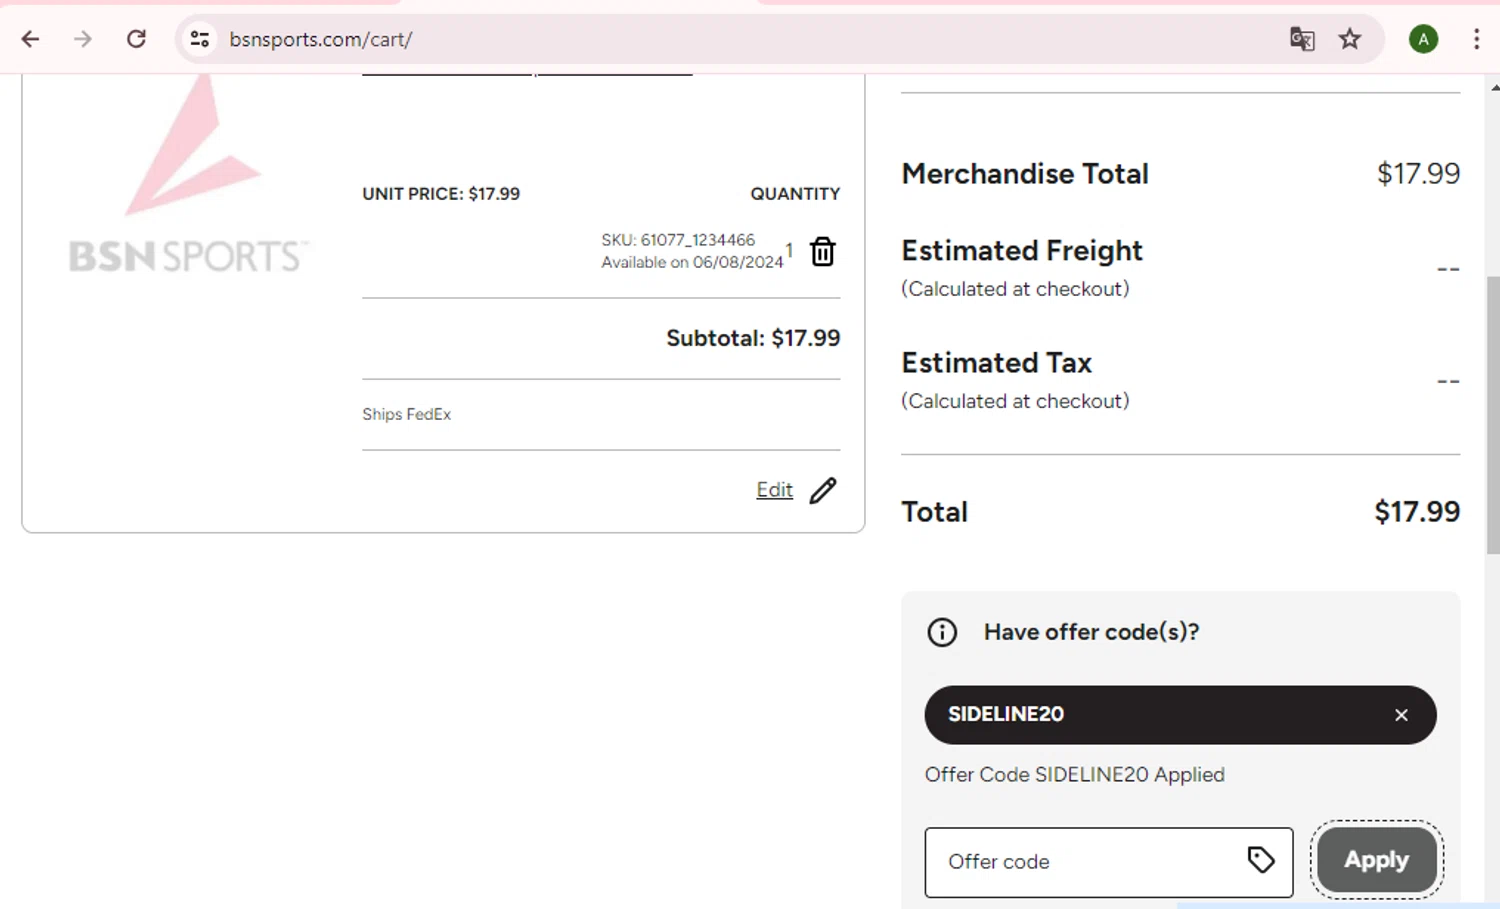1500x909 pixels.
Task: Remove the SIDELINE20 offer code
Action: [1401, 715]
